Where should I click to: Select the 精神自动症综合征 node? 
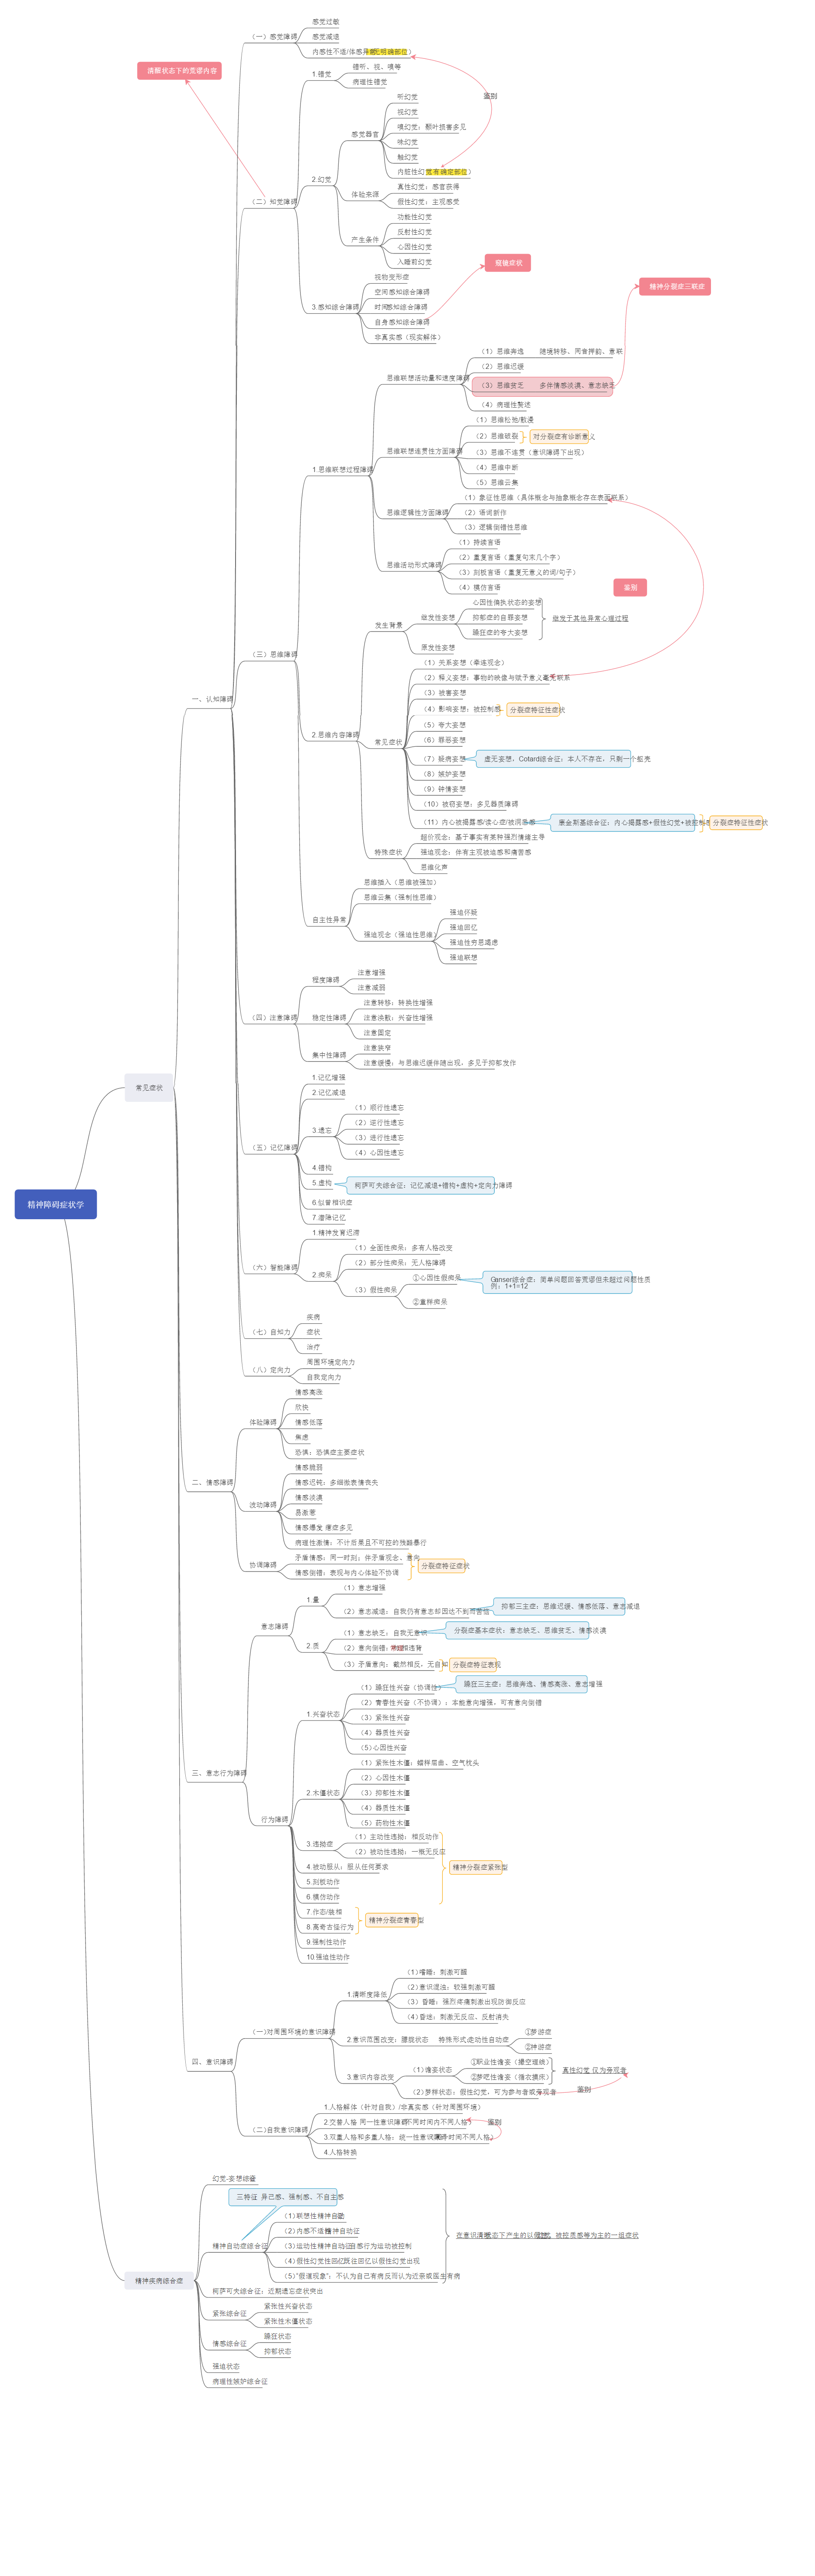click(x=240, y=2246)
